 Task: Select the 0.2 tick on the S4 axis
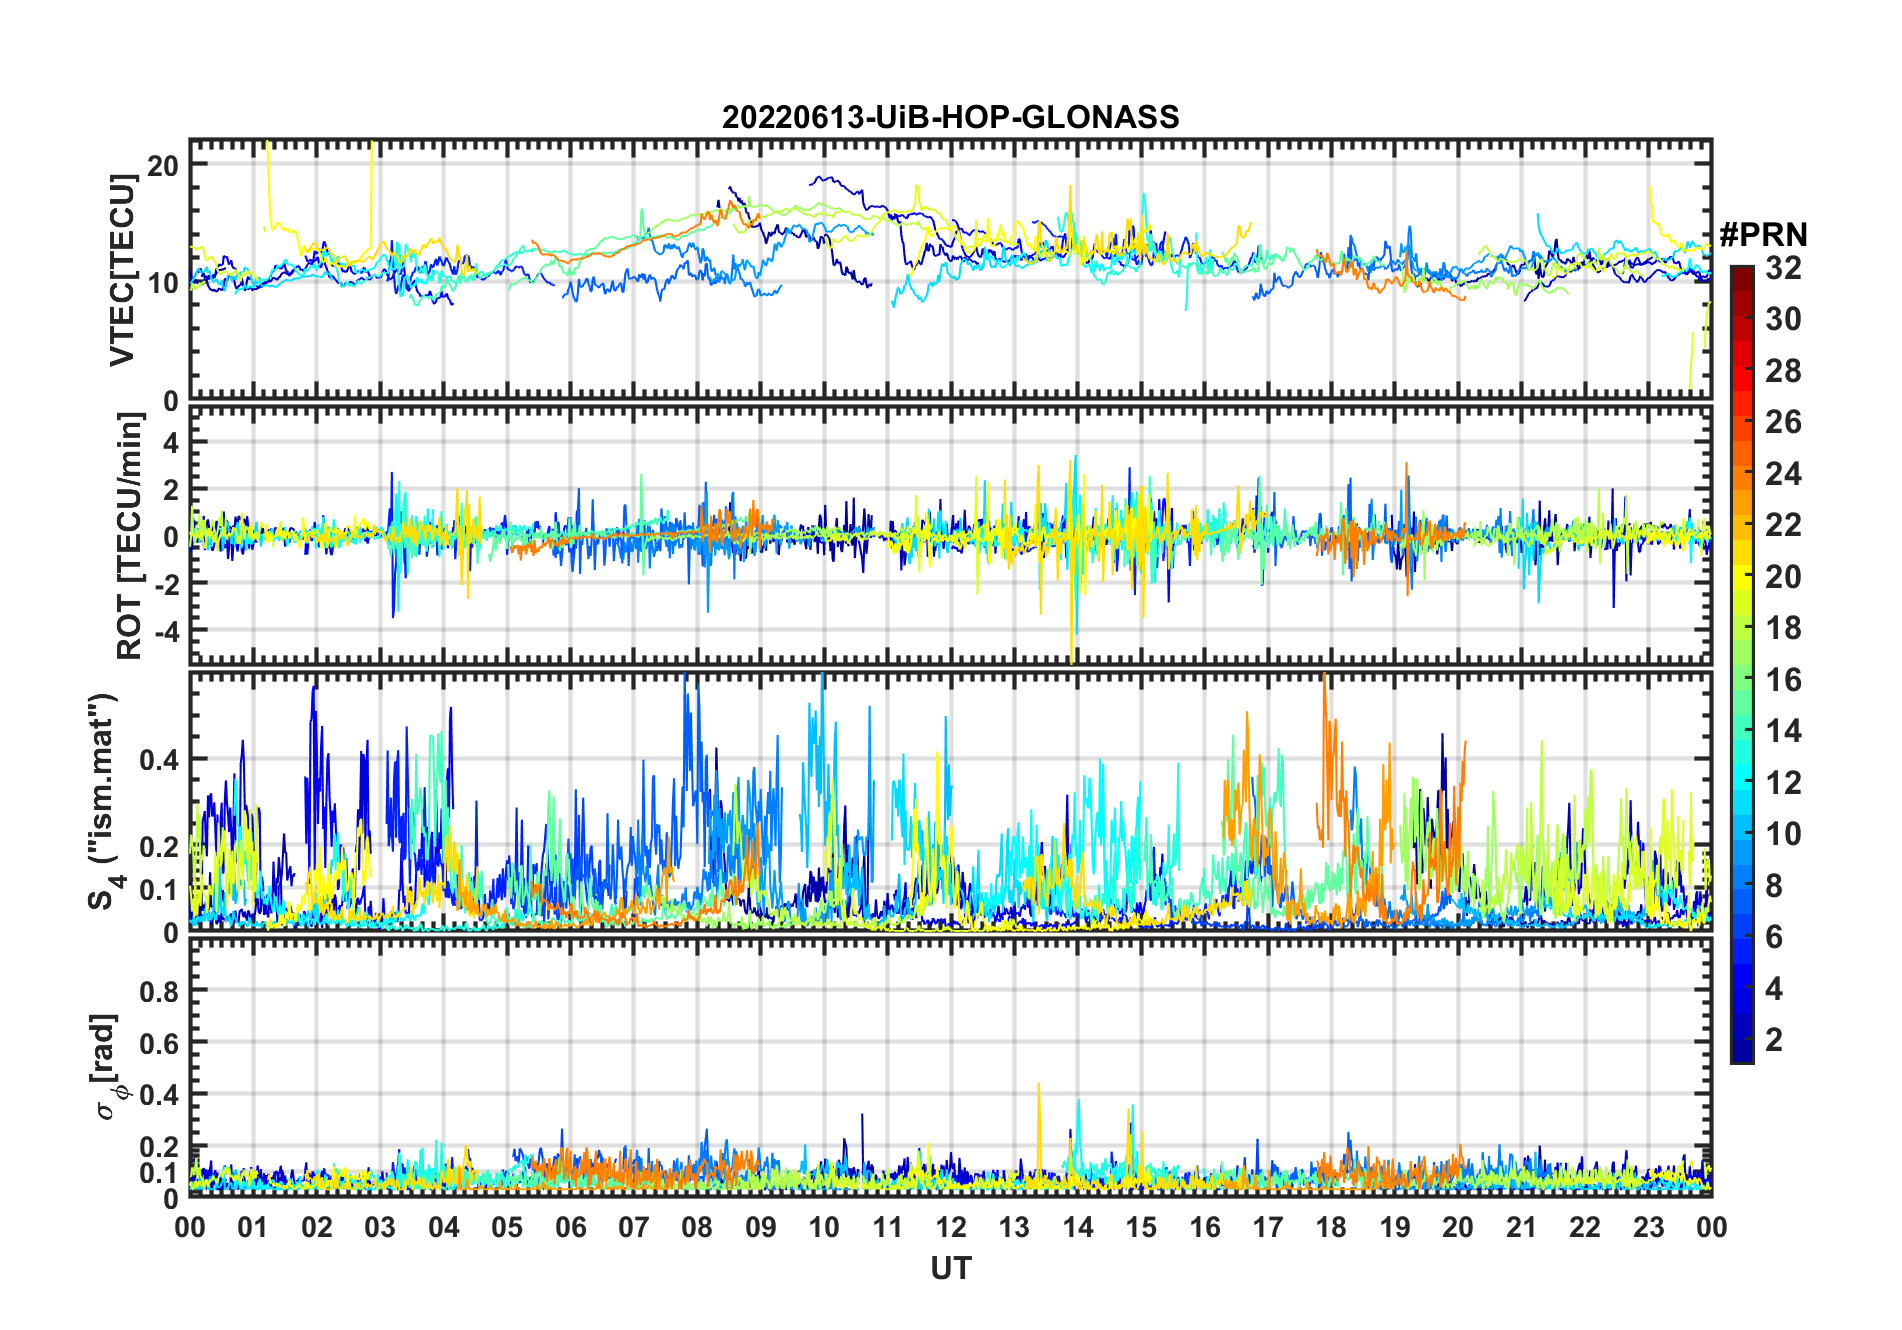(160, 846)
